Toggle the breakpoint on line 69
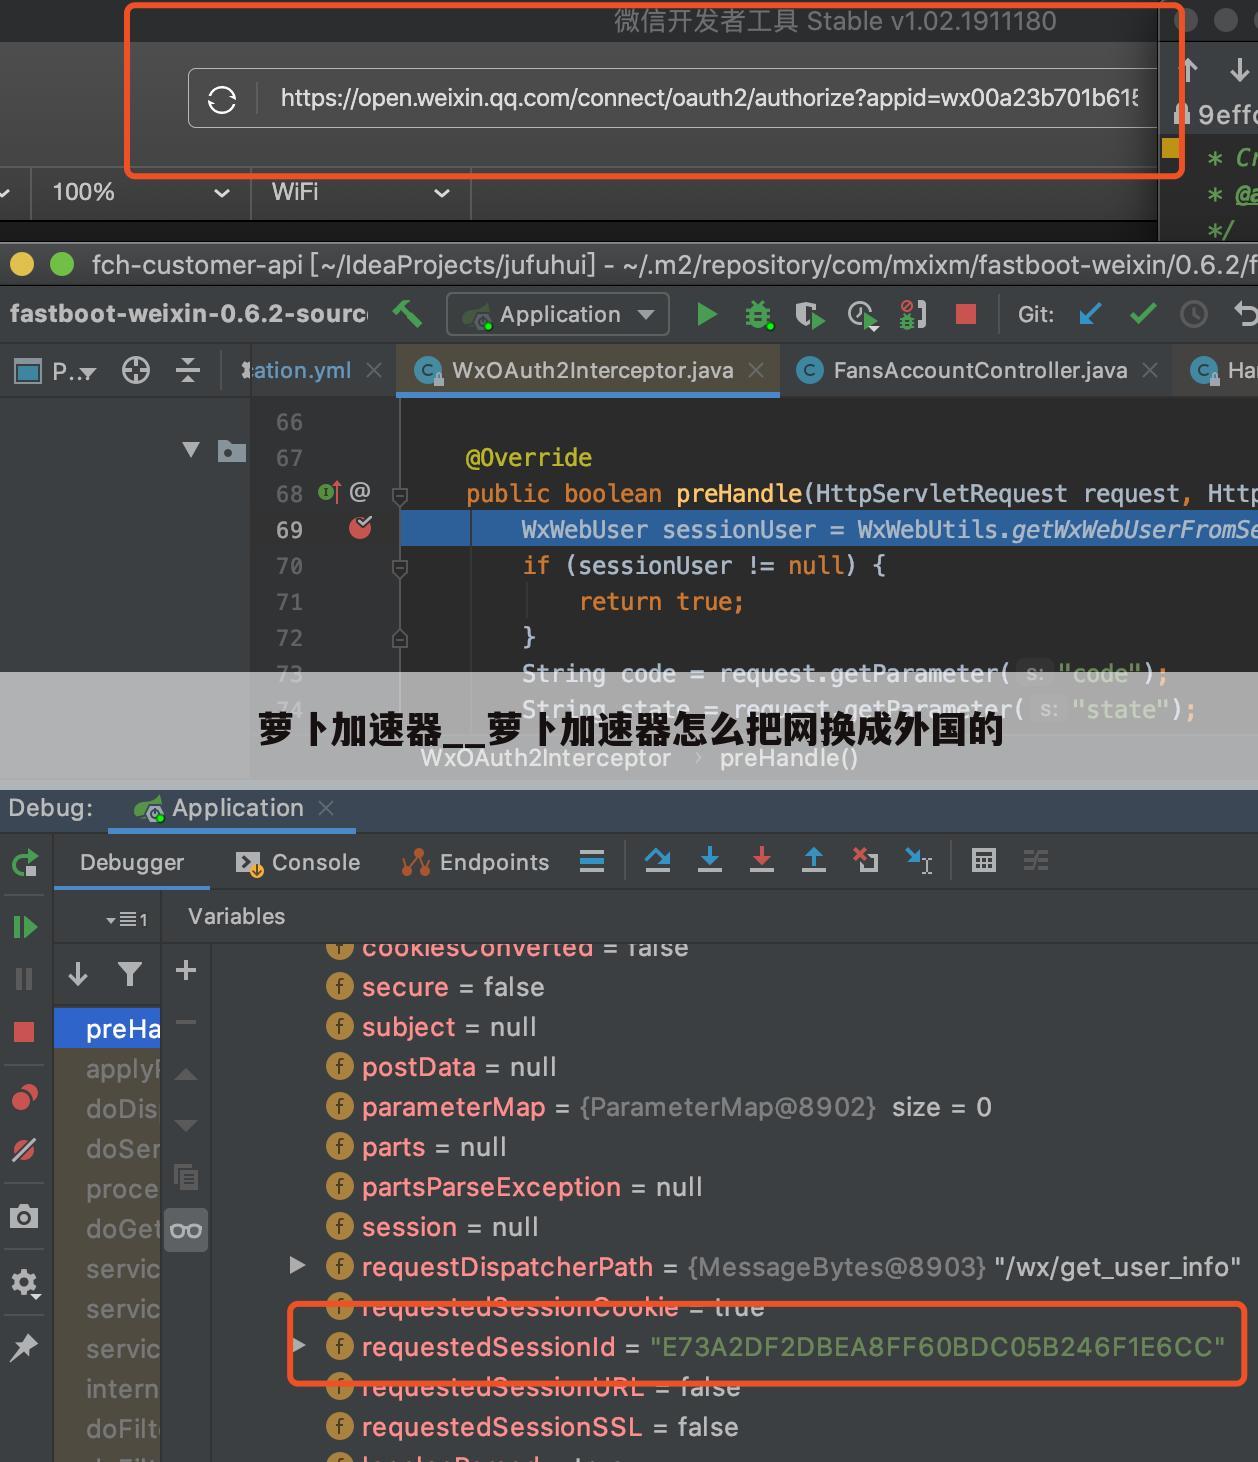The width and height of the screenshot is (1258, 1462). click(x=360, y=528)
